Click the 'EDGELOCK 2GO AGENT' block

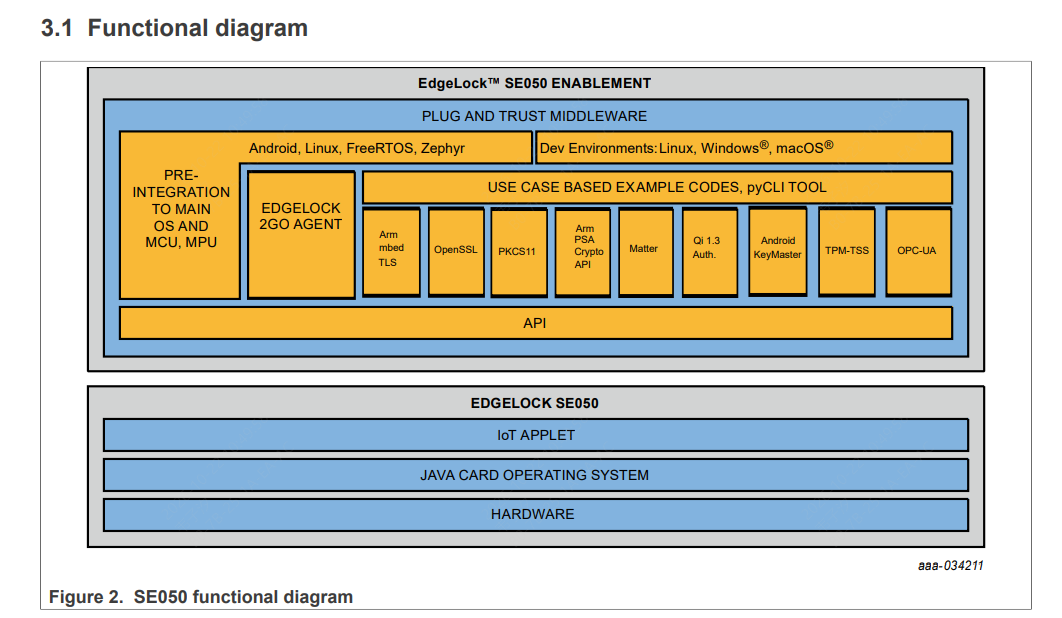[x=301, y=234]
